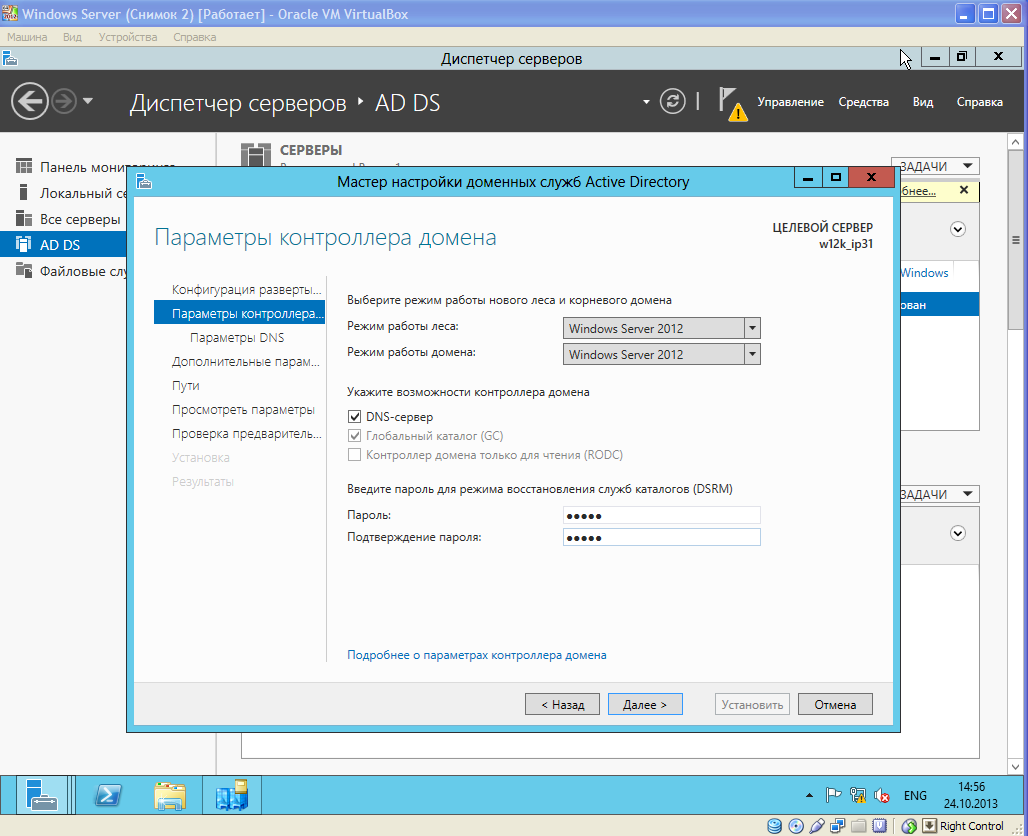The width and height of the screenshot is (1028, 836).
Task: Open Режим работы домена dropdown
Action: click(x=662, y=354)
